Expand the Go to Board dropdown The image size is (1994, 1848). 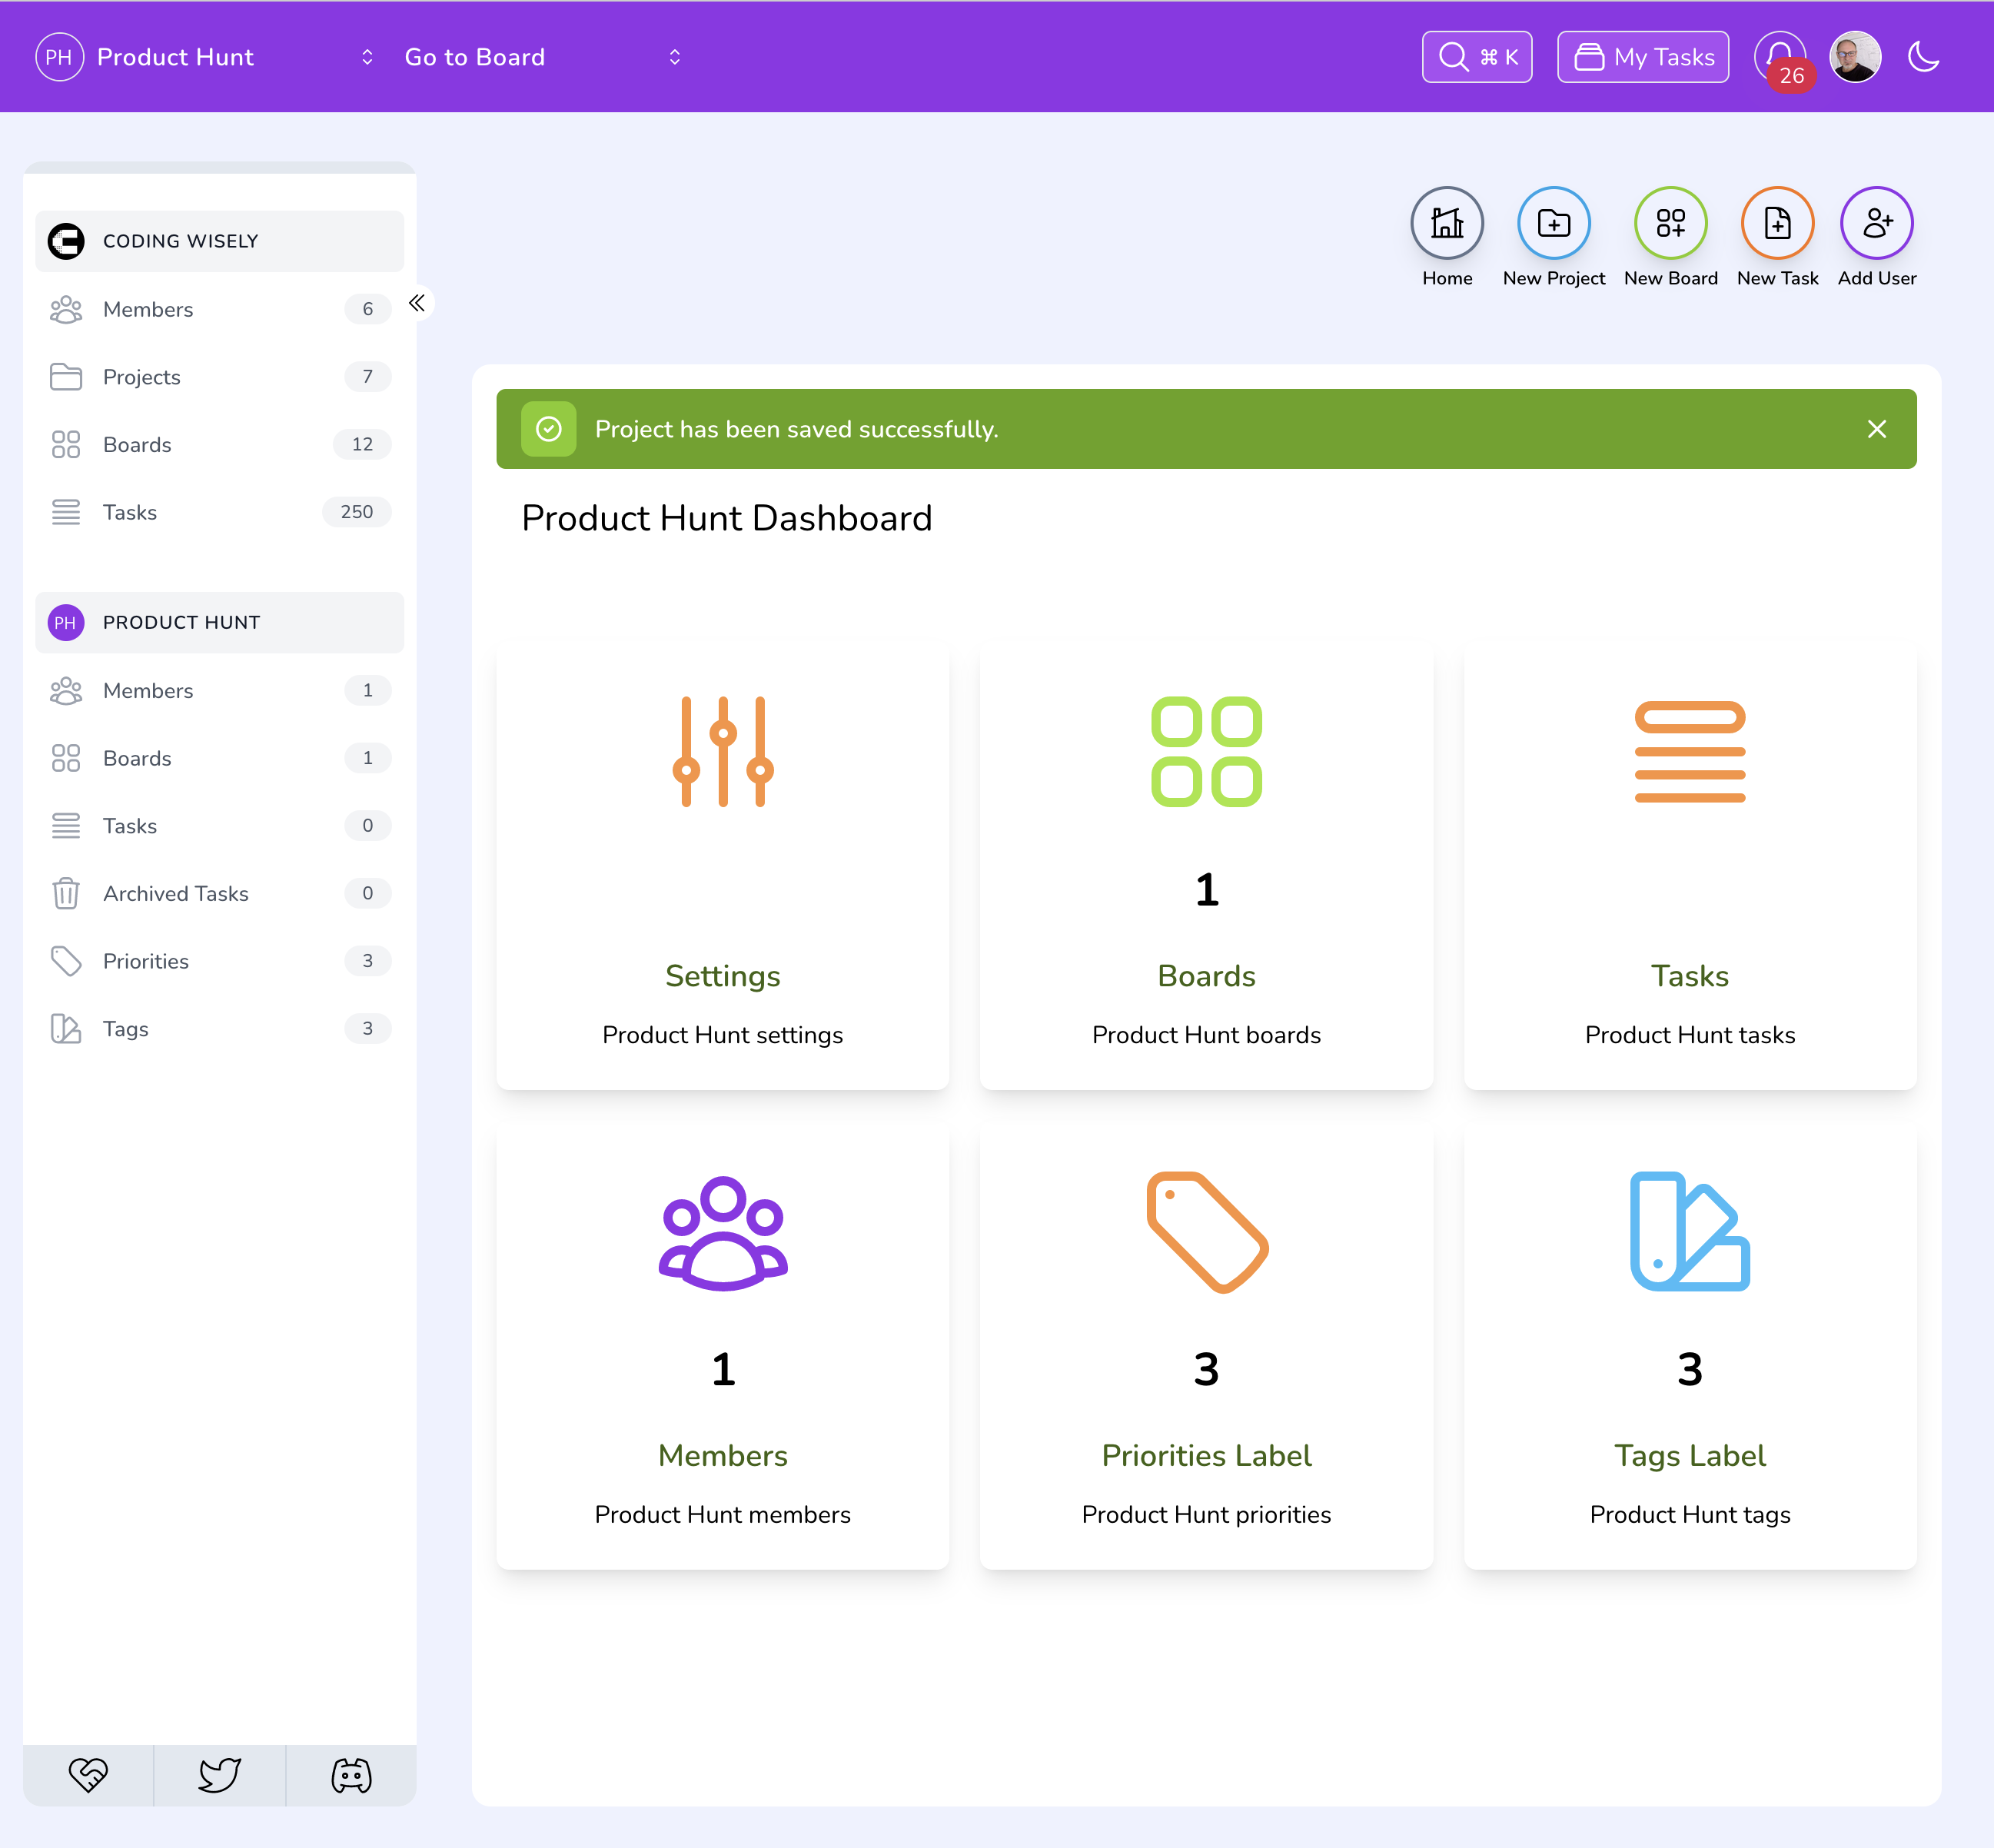point(543,57)
